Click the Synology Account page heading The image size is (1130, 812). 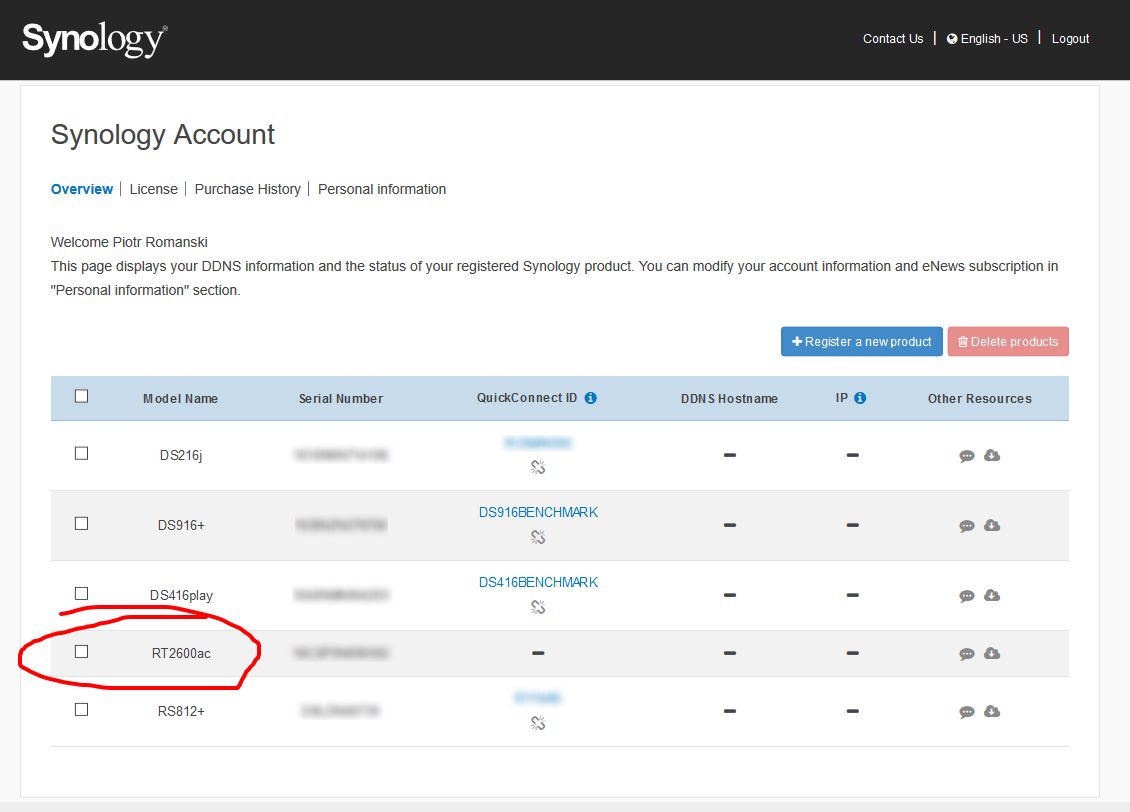[163, 135]
